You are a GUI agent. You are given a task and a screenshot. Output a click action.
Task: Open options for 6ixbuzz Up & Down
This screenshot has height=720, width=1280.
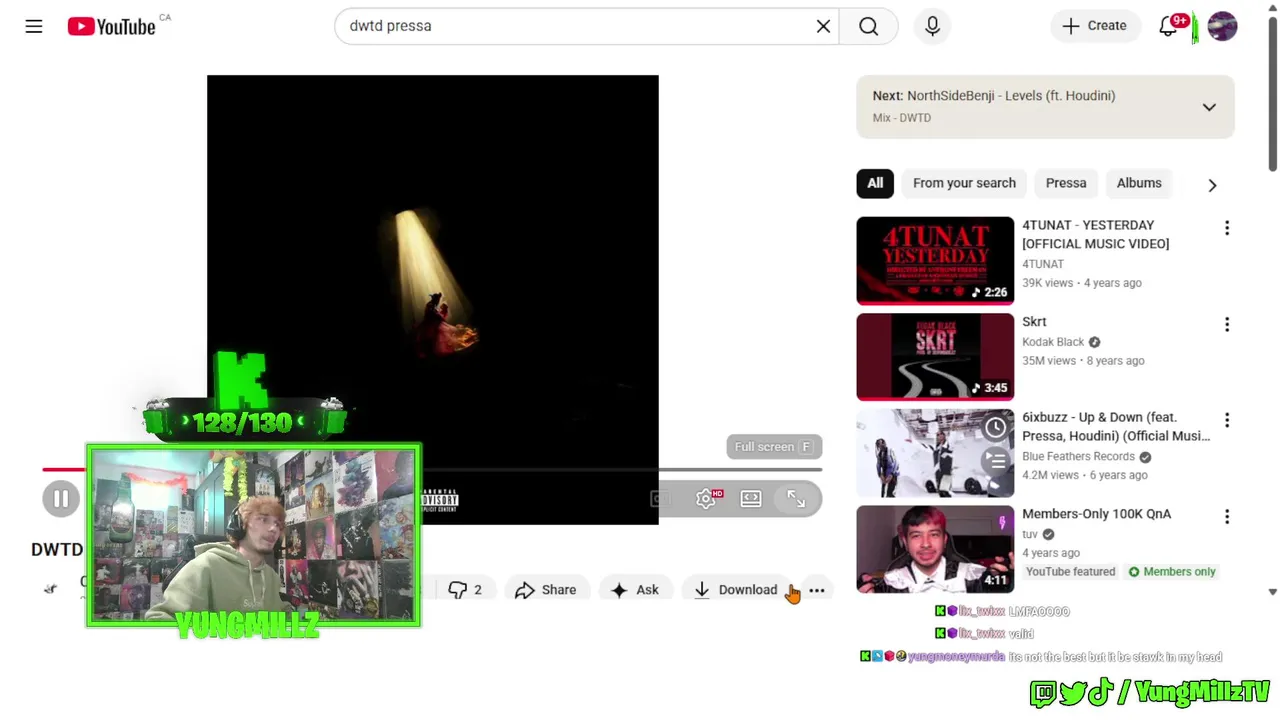[x=1227, y=420]
